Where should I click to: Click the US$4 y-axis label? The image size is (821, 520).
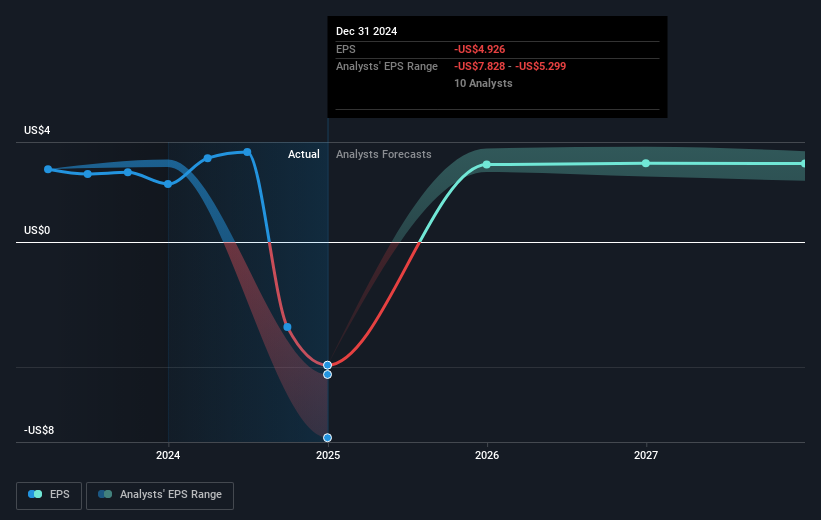click(37, 130)
